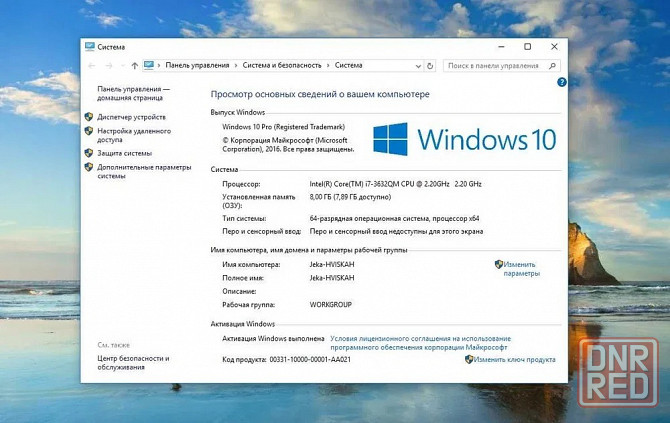This screenshot has height=423, width=670.
Task: Click the back navigation arrow
Action: click(x=91, y=65)
